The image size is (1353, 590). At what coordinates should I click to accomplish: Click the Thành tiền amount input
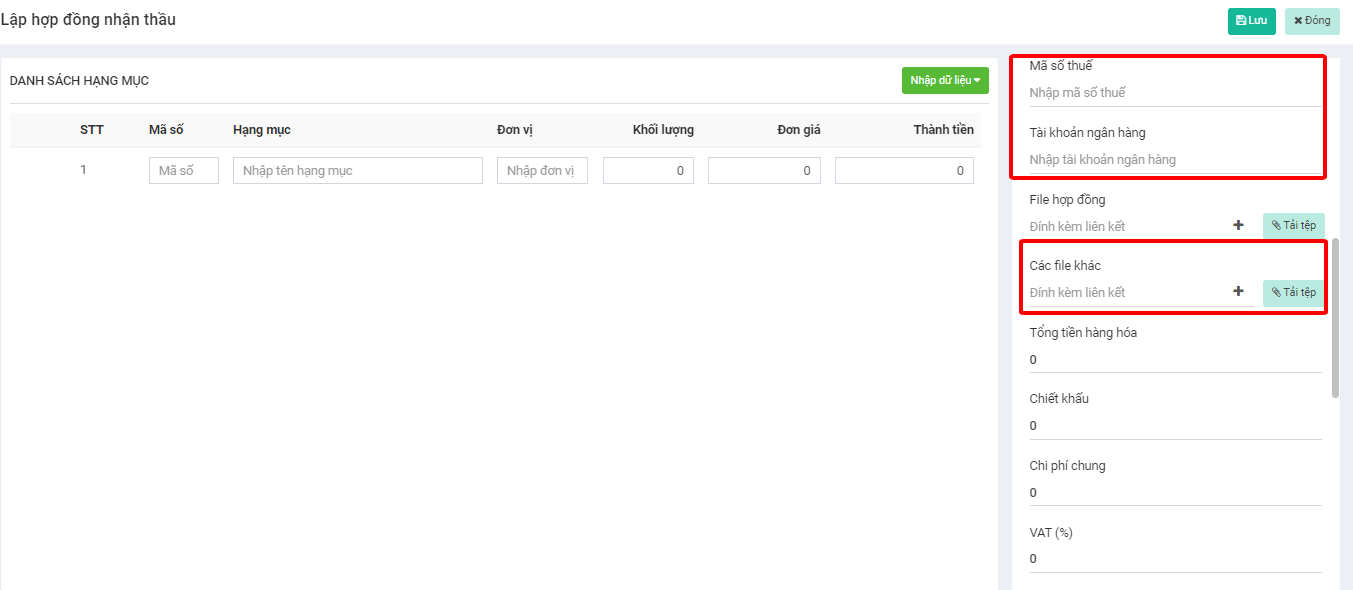(904, 171)
